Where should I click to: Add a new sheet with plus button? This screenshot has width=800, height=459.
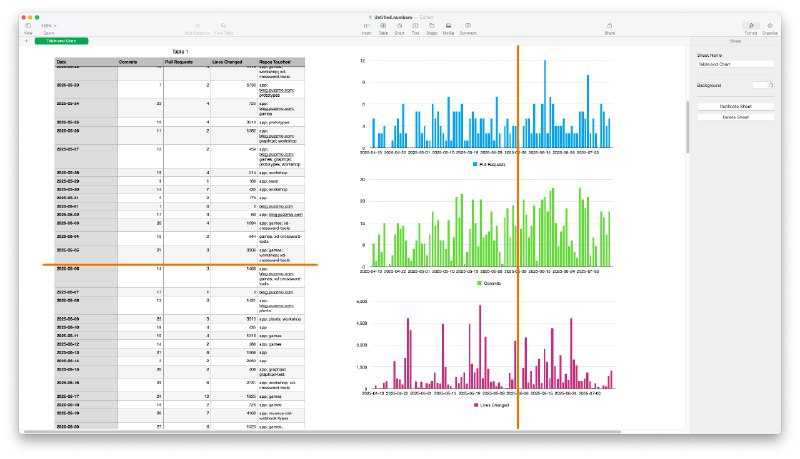point(27,41)
